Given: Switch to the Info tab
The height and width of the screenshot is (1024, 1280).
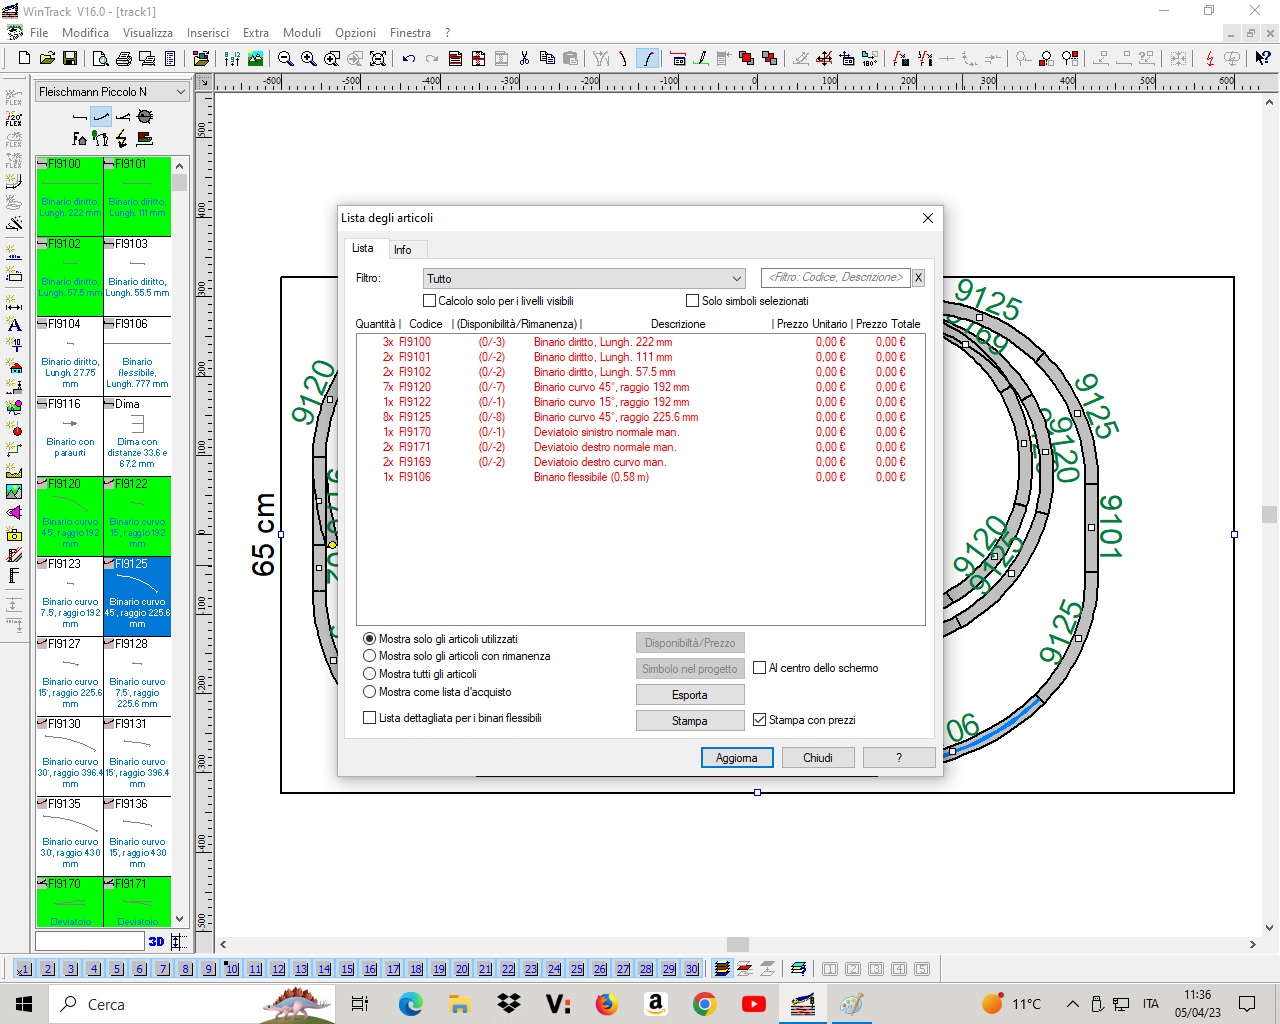Looking at the screenshot, I should 402,250.
